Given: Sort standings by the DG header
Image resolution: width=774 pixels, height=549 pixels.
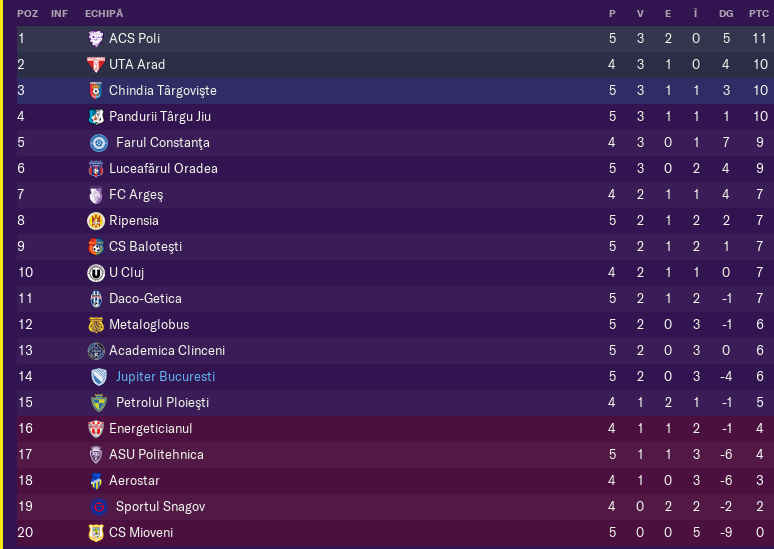Looking at the screenshot, I should click(726, 14).
